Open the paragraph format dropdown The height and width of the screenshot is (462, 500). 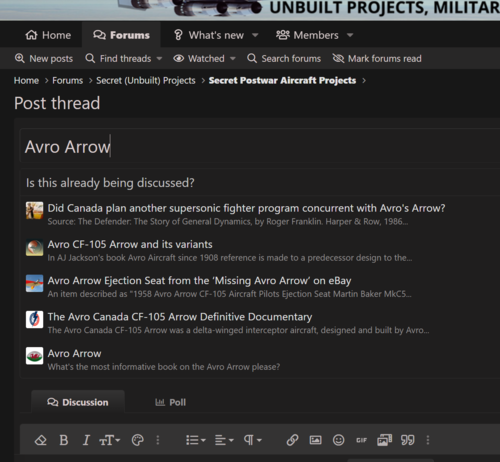252,440
